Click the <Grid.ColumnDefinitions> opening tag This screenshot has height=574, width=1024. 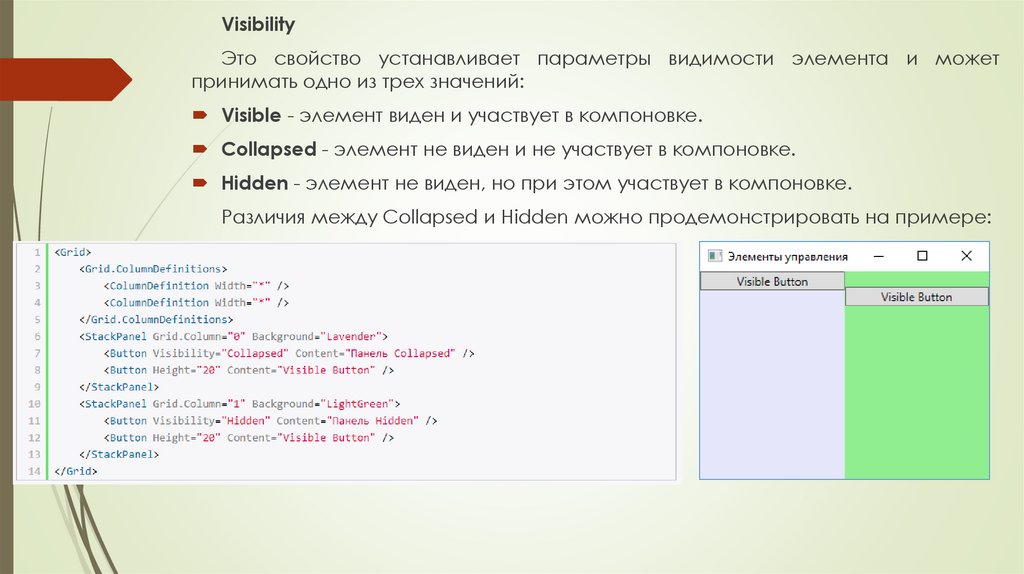tap(153, 269)
